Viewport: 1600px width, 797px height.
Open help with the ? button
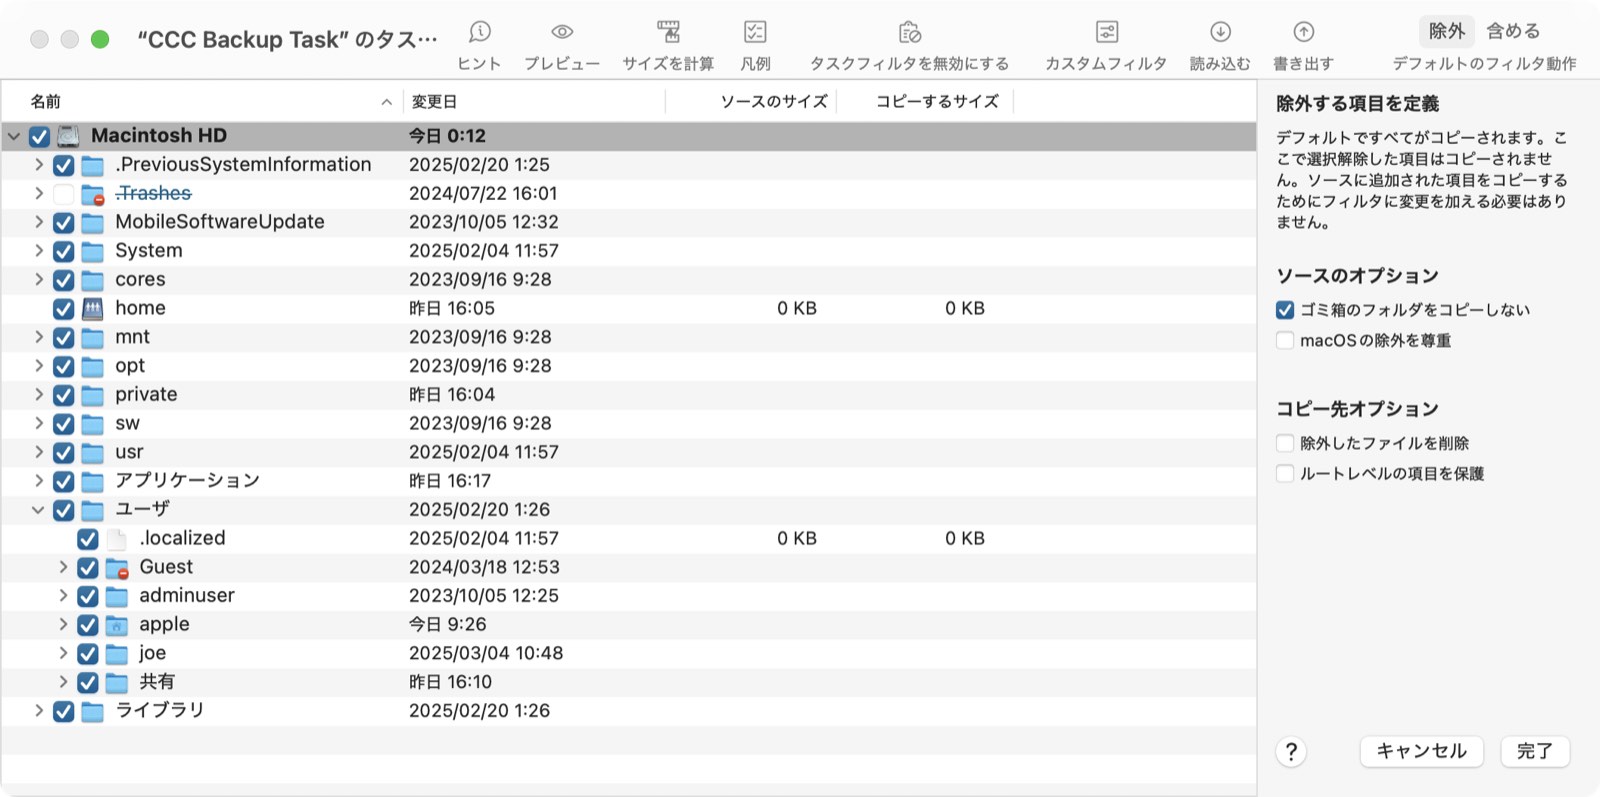(1291, 752)
